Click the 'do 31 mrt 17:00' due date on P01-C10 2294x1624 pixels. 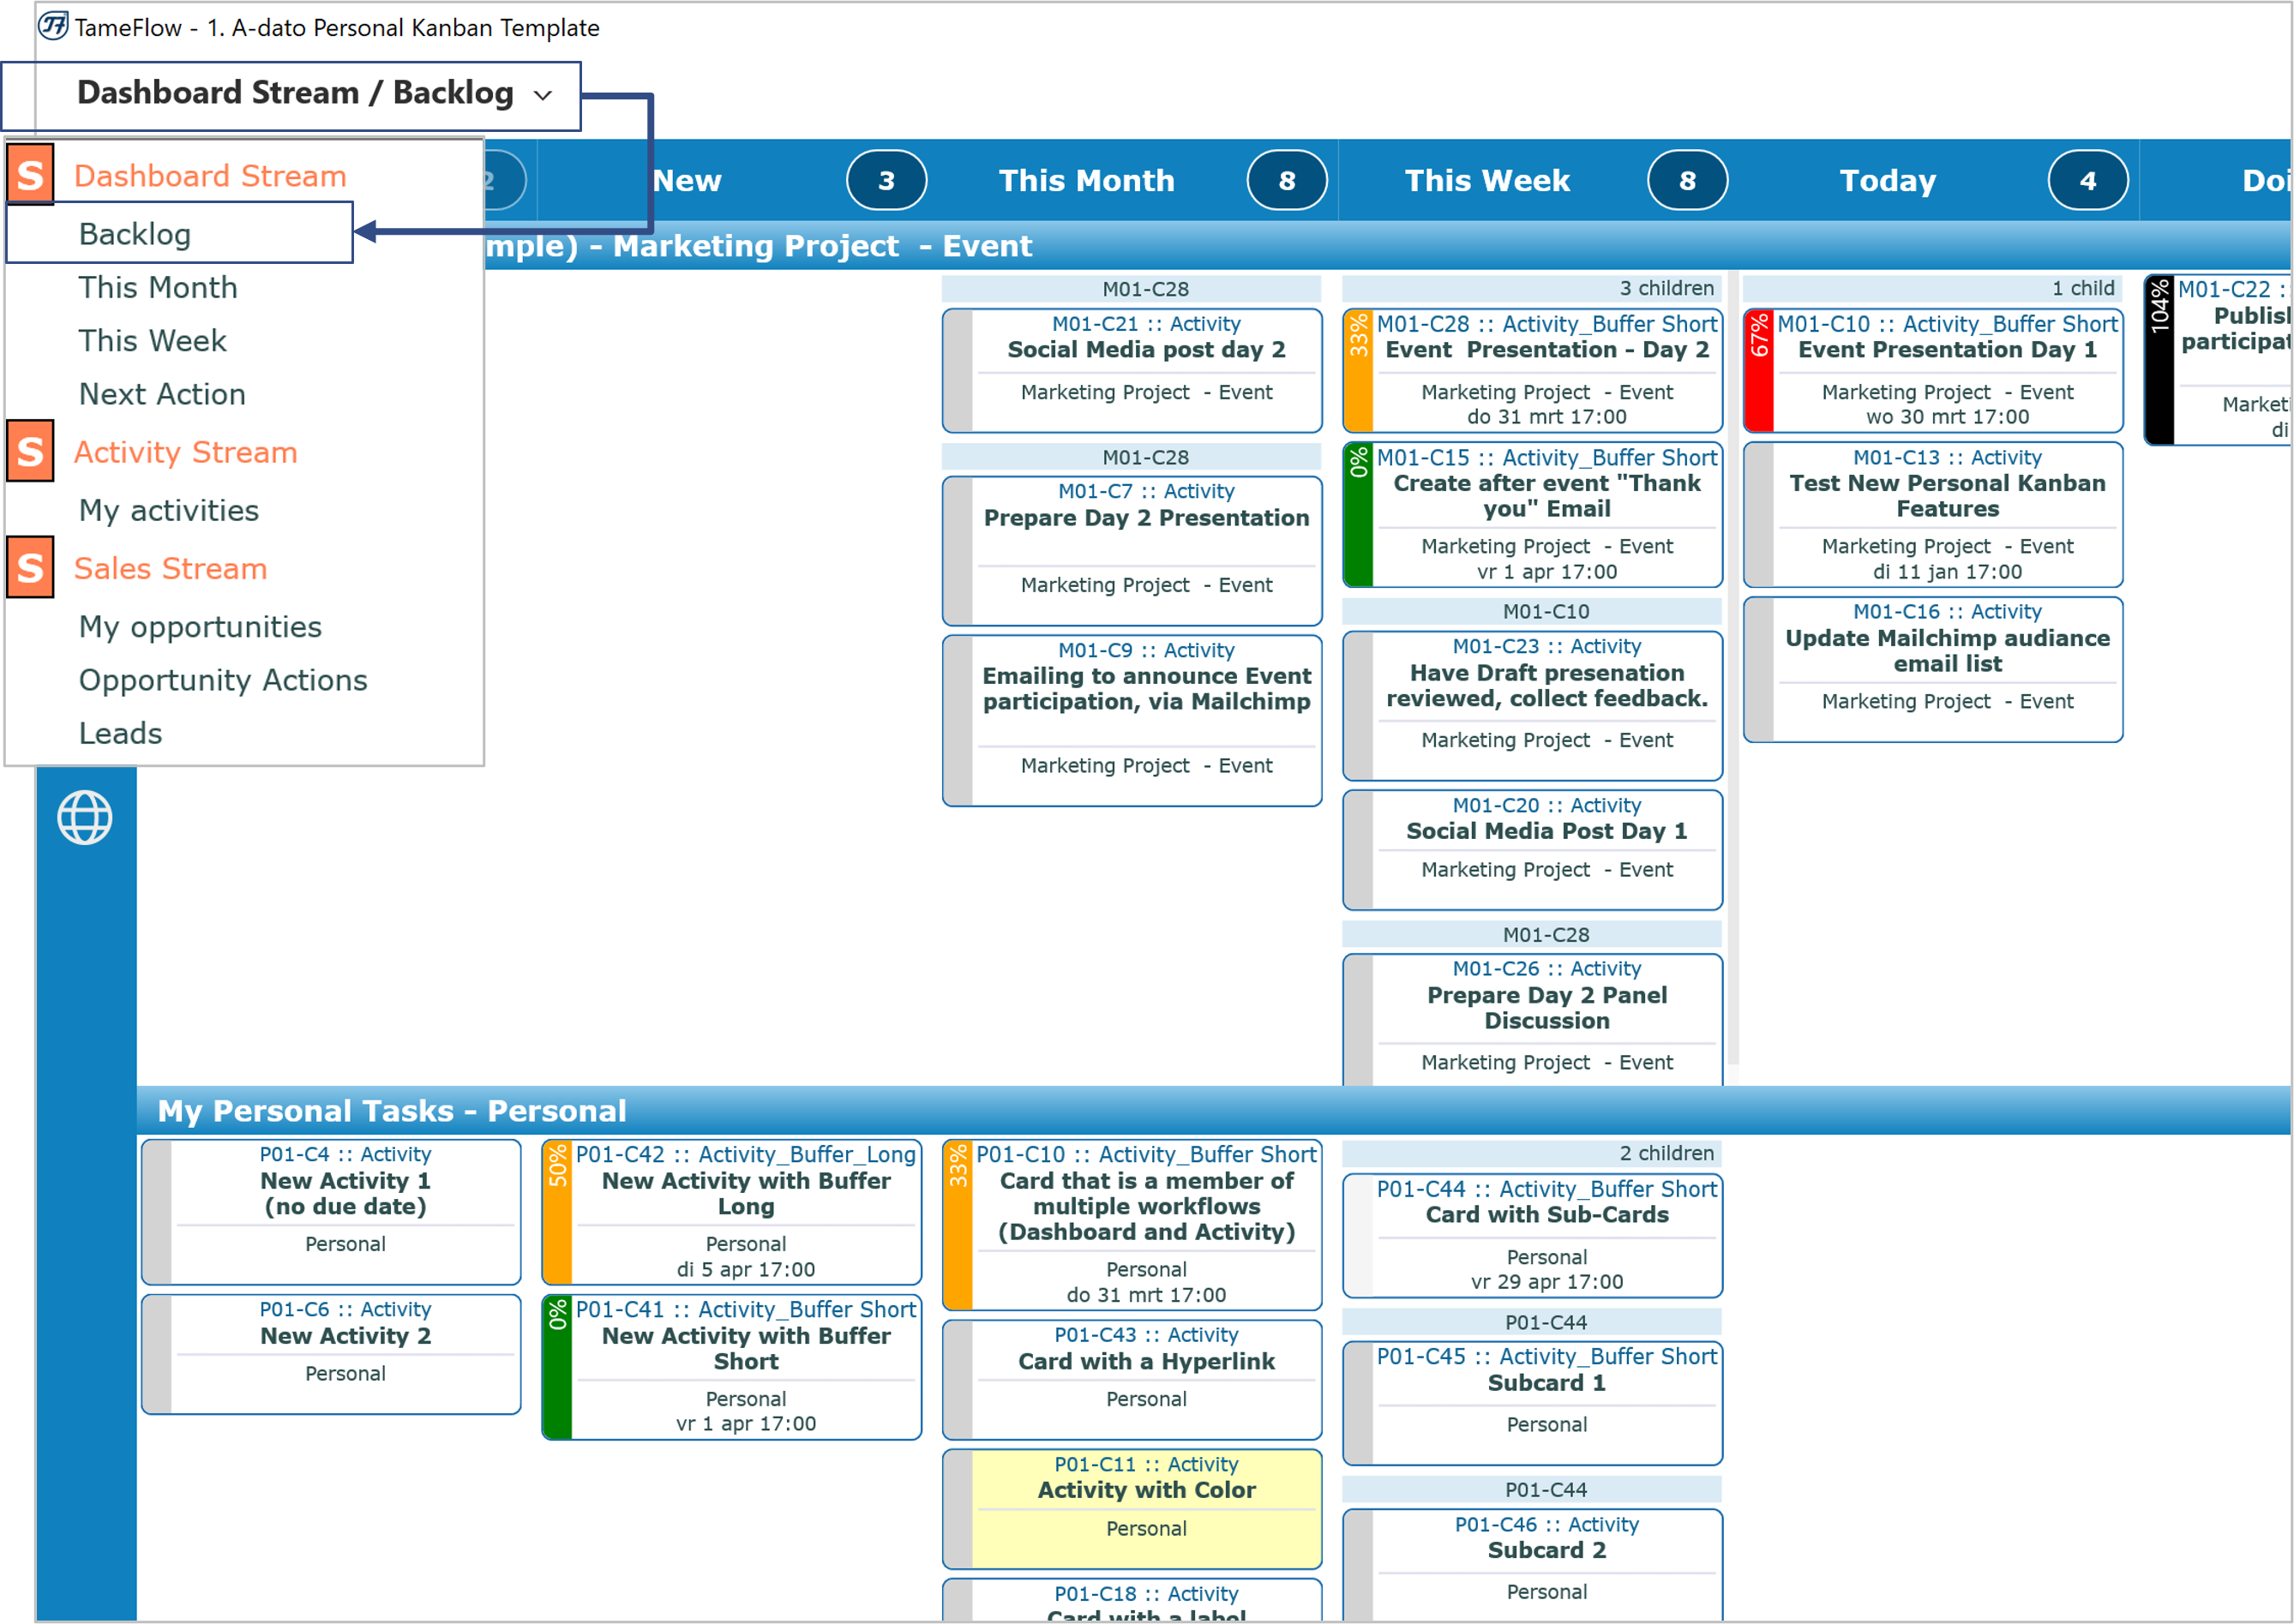(1146, 1294)
